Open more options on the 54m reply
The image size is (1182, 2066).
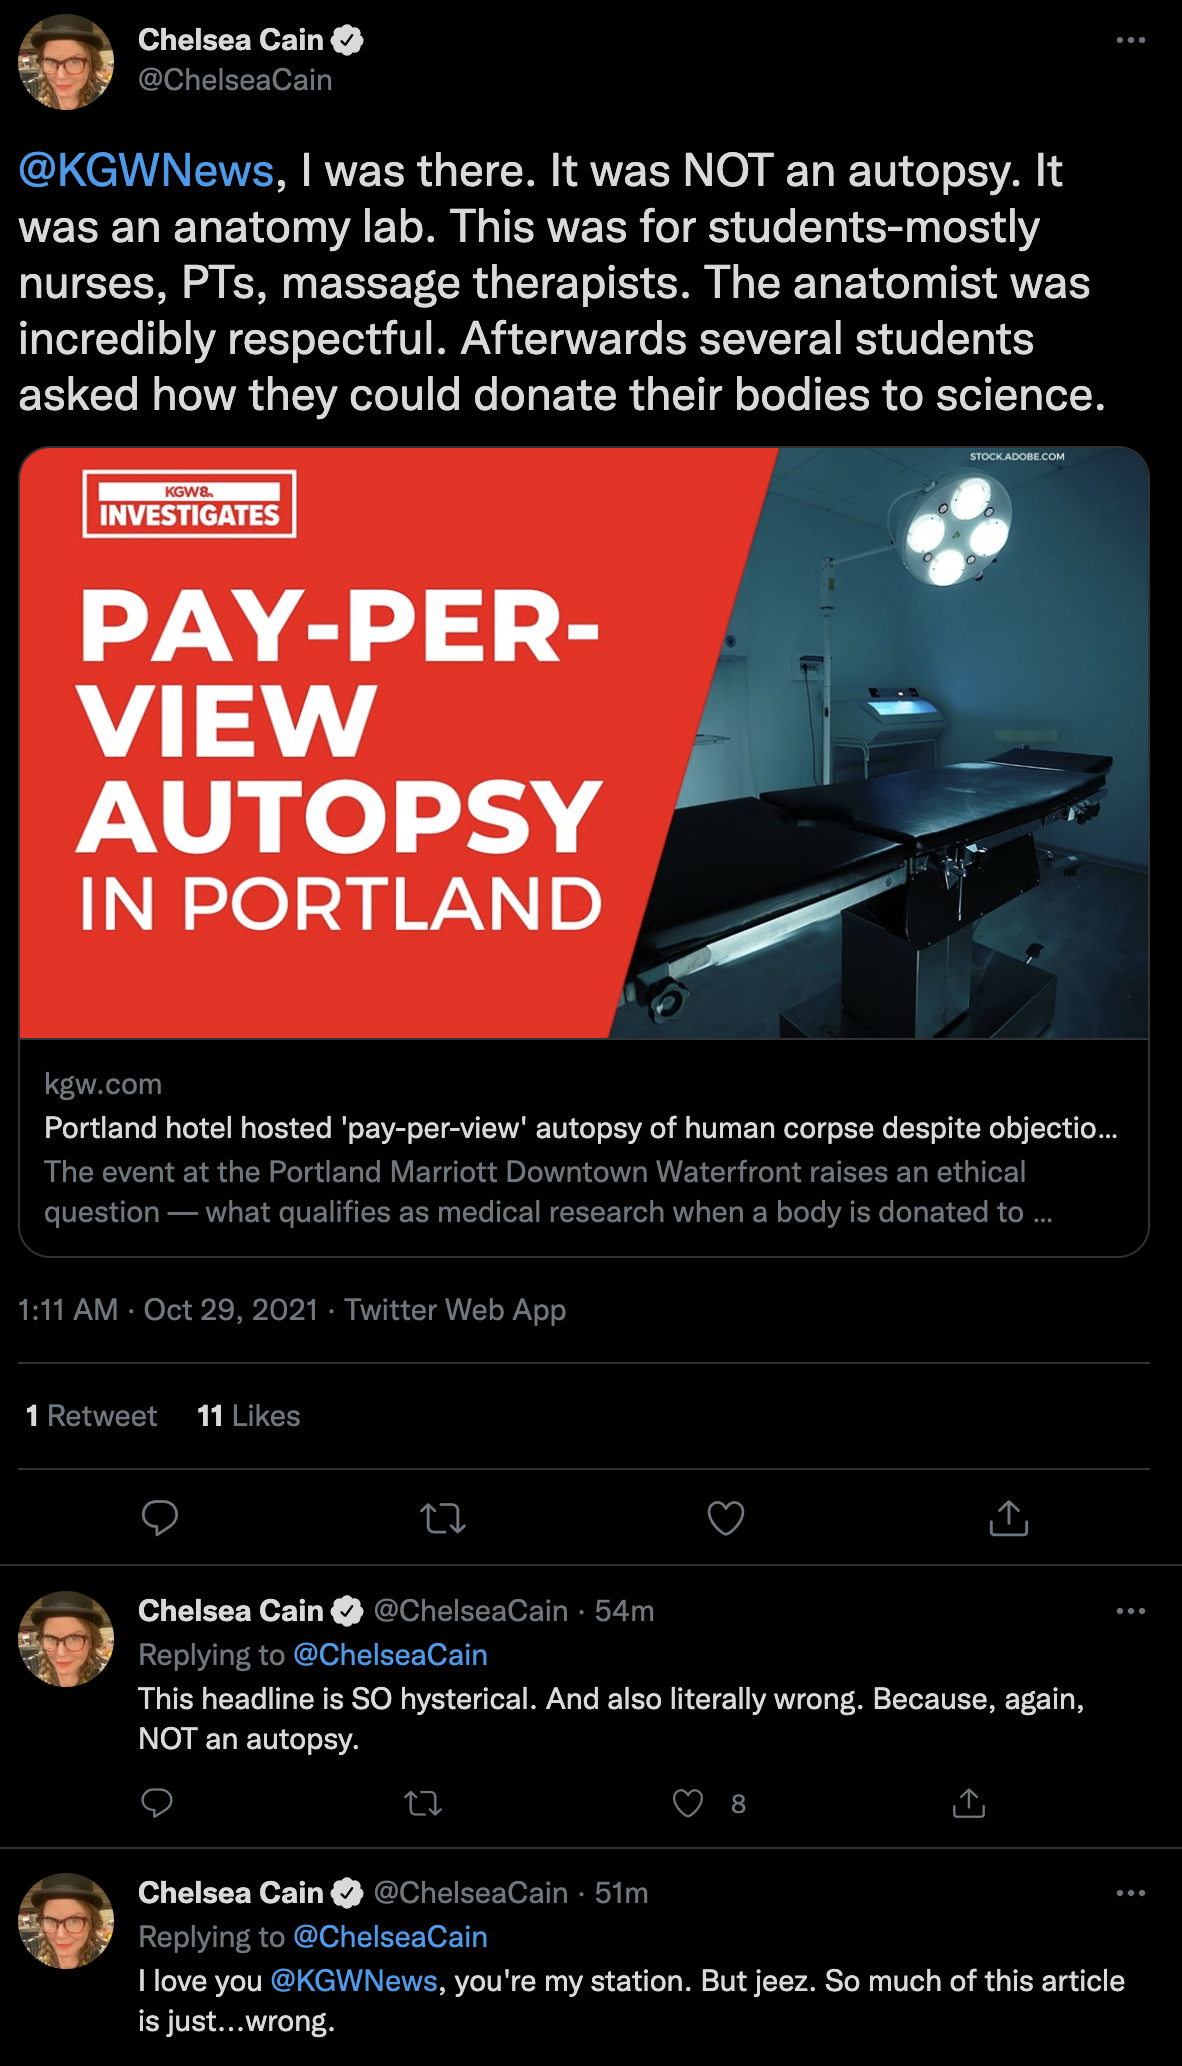point(1131,1611)
